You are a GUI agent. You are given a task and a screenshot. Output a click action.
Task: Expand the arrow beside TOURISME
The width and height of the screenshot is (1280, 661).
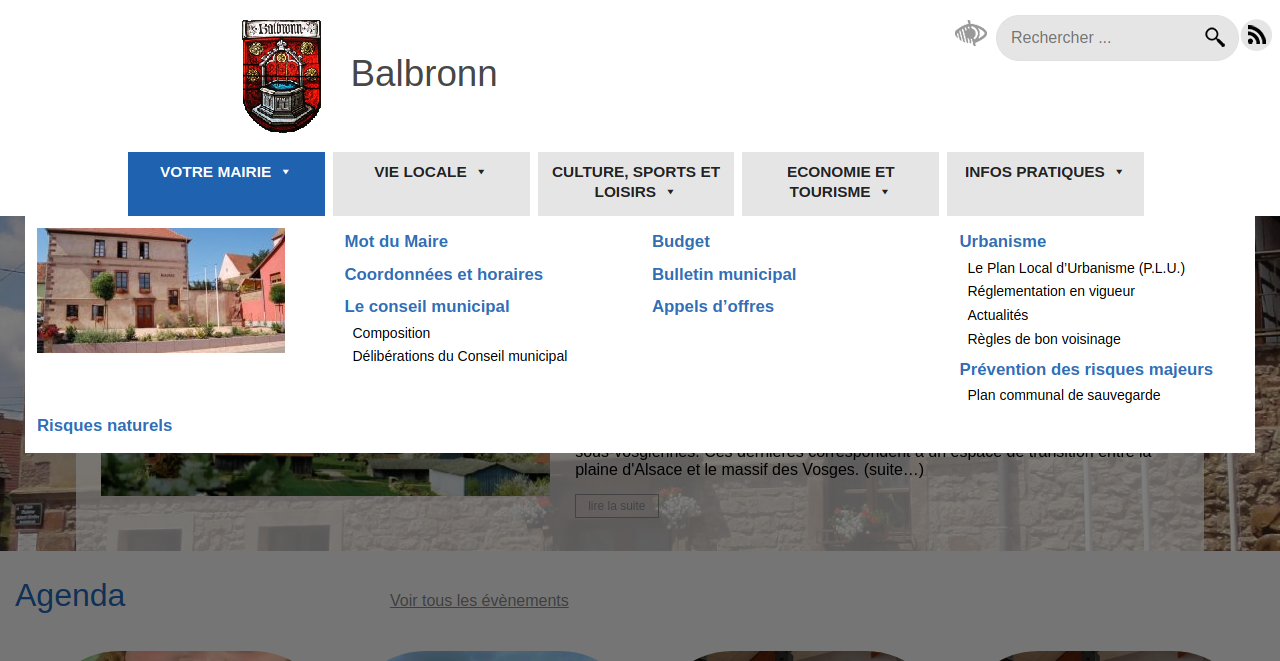pos(885,192)
